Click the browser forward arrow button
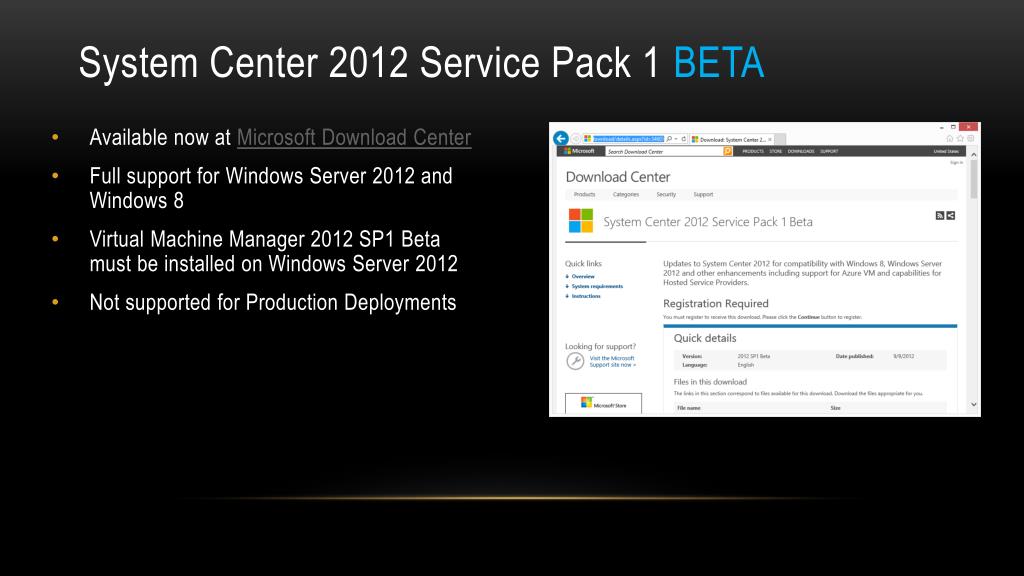This screenshot has height=576, width=1024. point(575,138)
